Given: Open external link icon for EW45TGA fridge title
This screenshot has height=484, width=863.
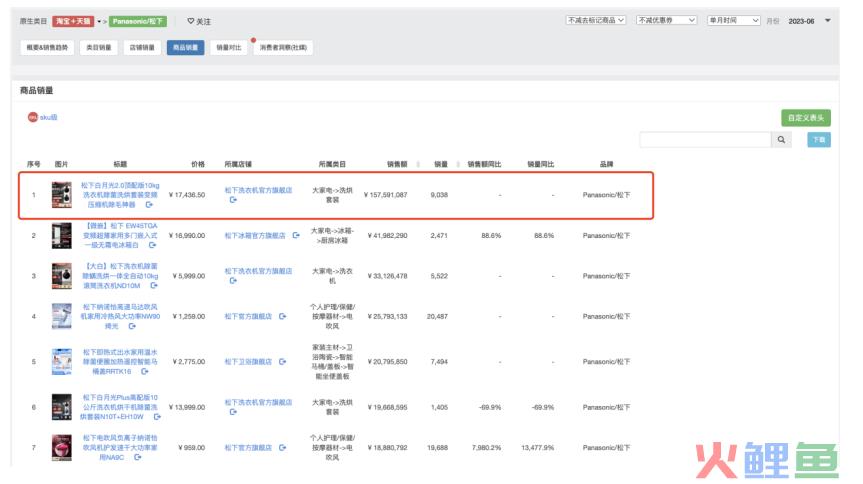Looking at the screenshot, I should [152, 245].
